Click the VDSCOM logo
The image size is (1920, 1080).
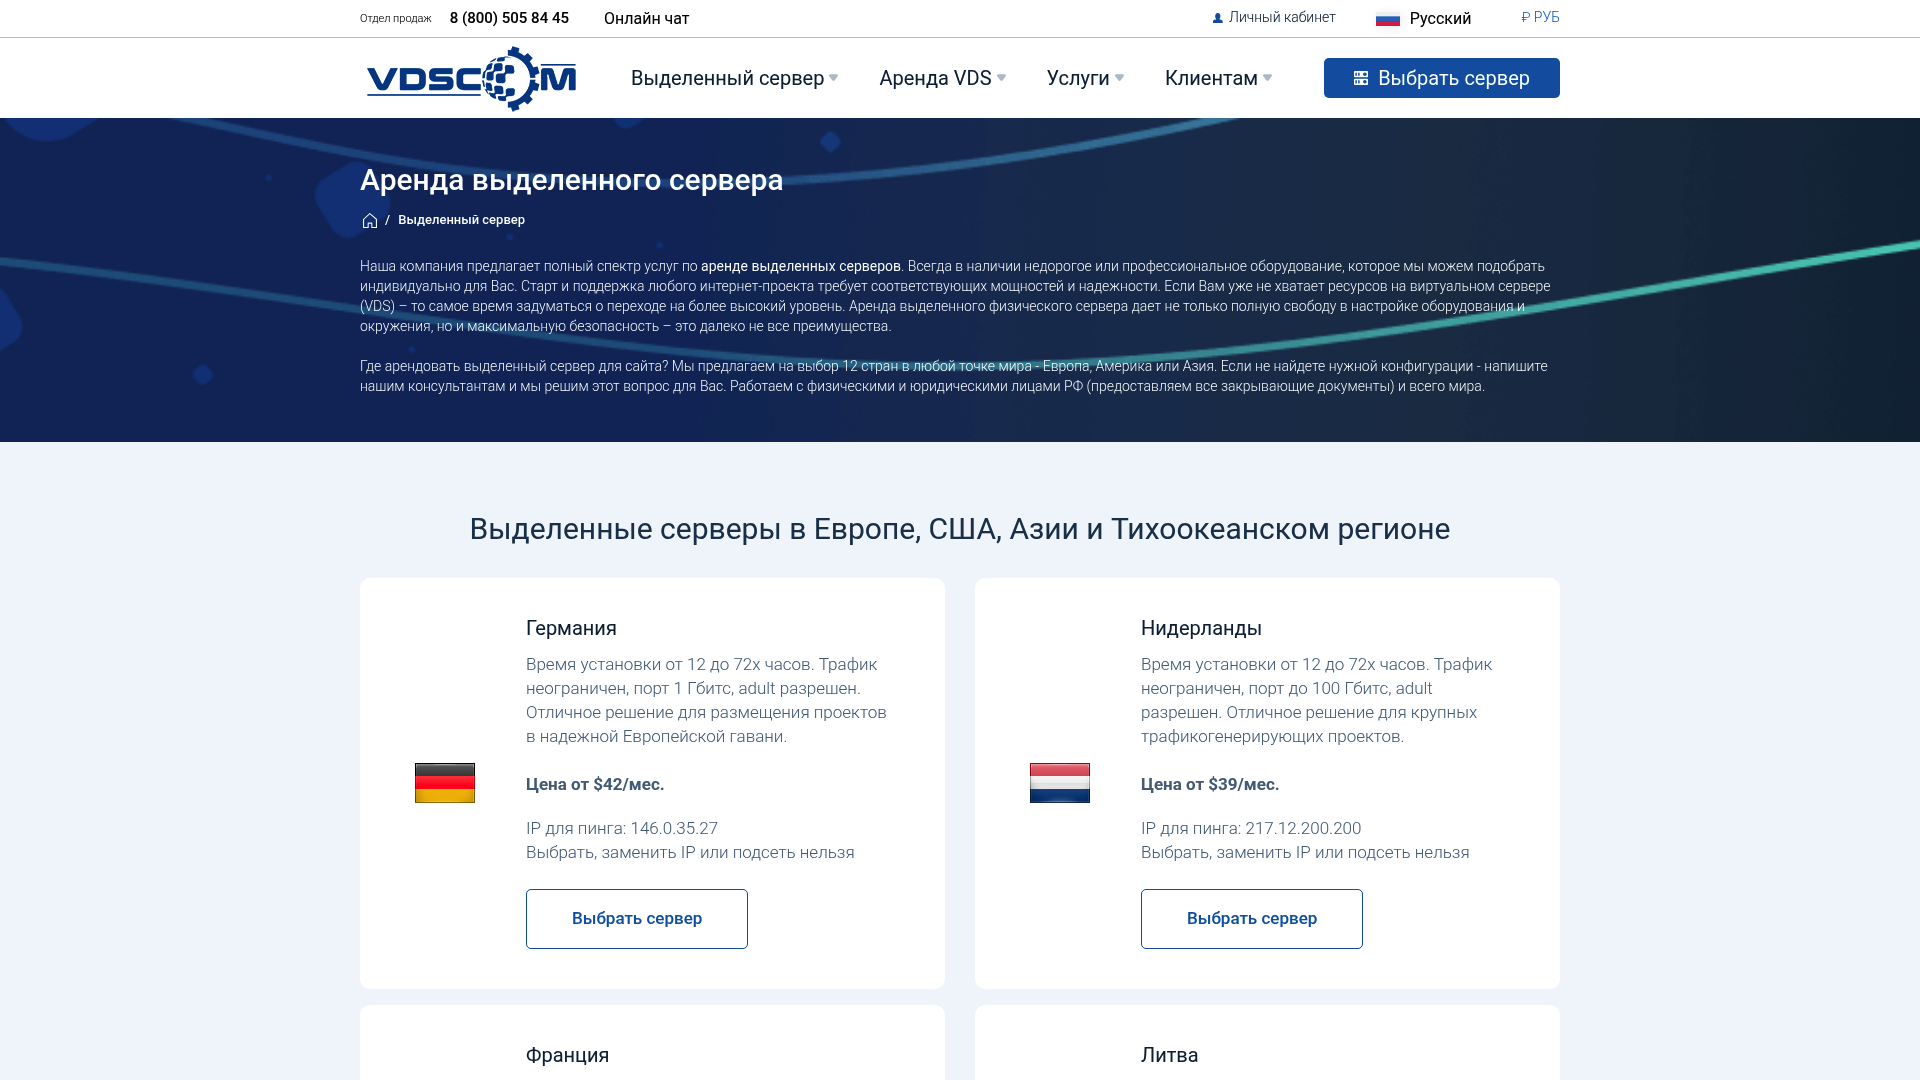(471, 78)
